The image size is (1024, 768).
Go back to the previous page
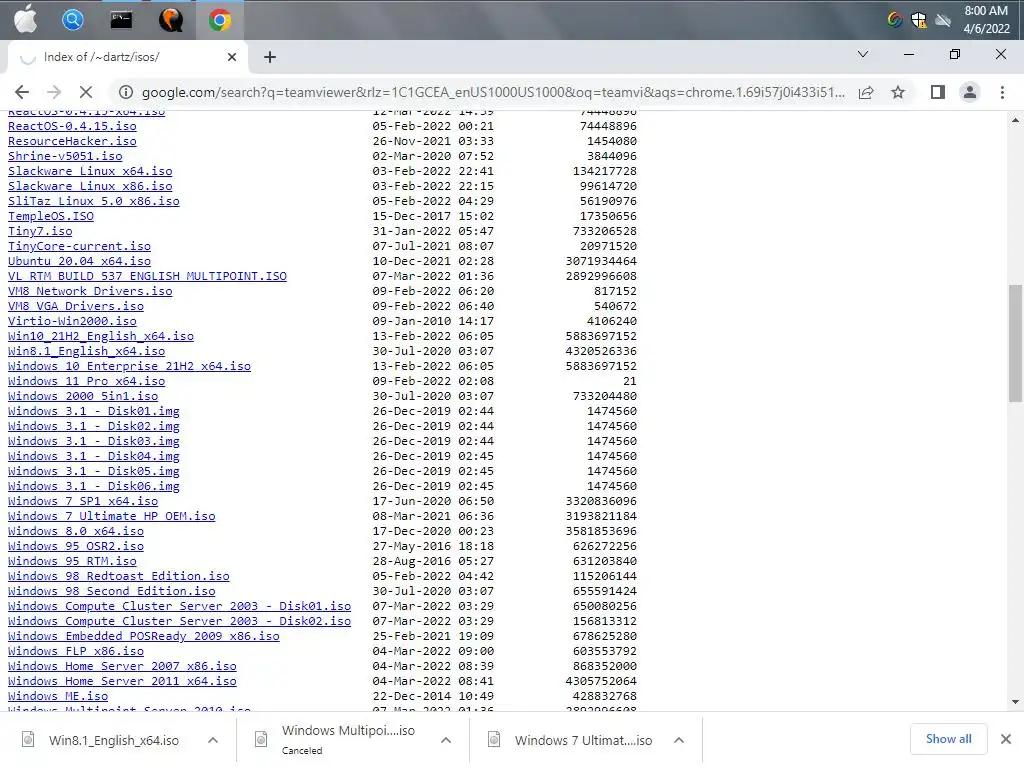(x=22, y=92)
